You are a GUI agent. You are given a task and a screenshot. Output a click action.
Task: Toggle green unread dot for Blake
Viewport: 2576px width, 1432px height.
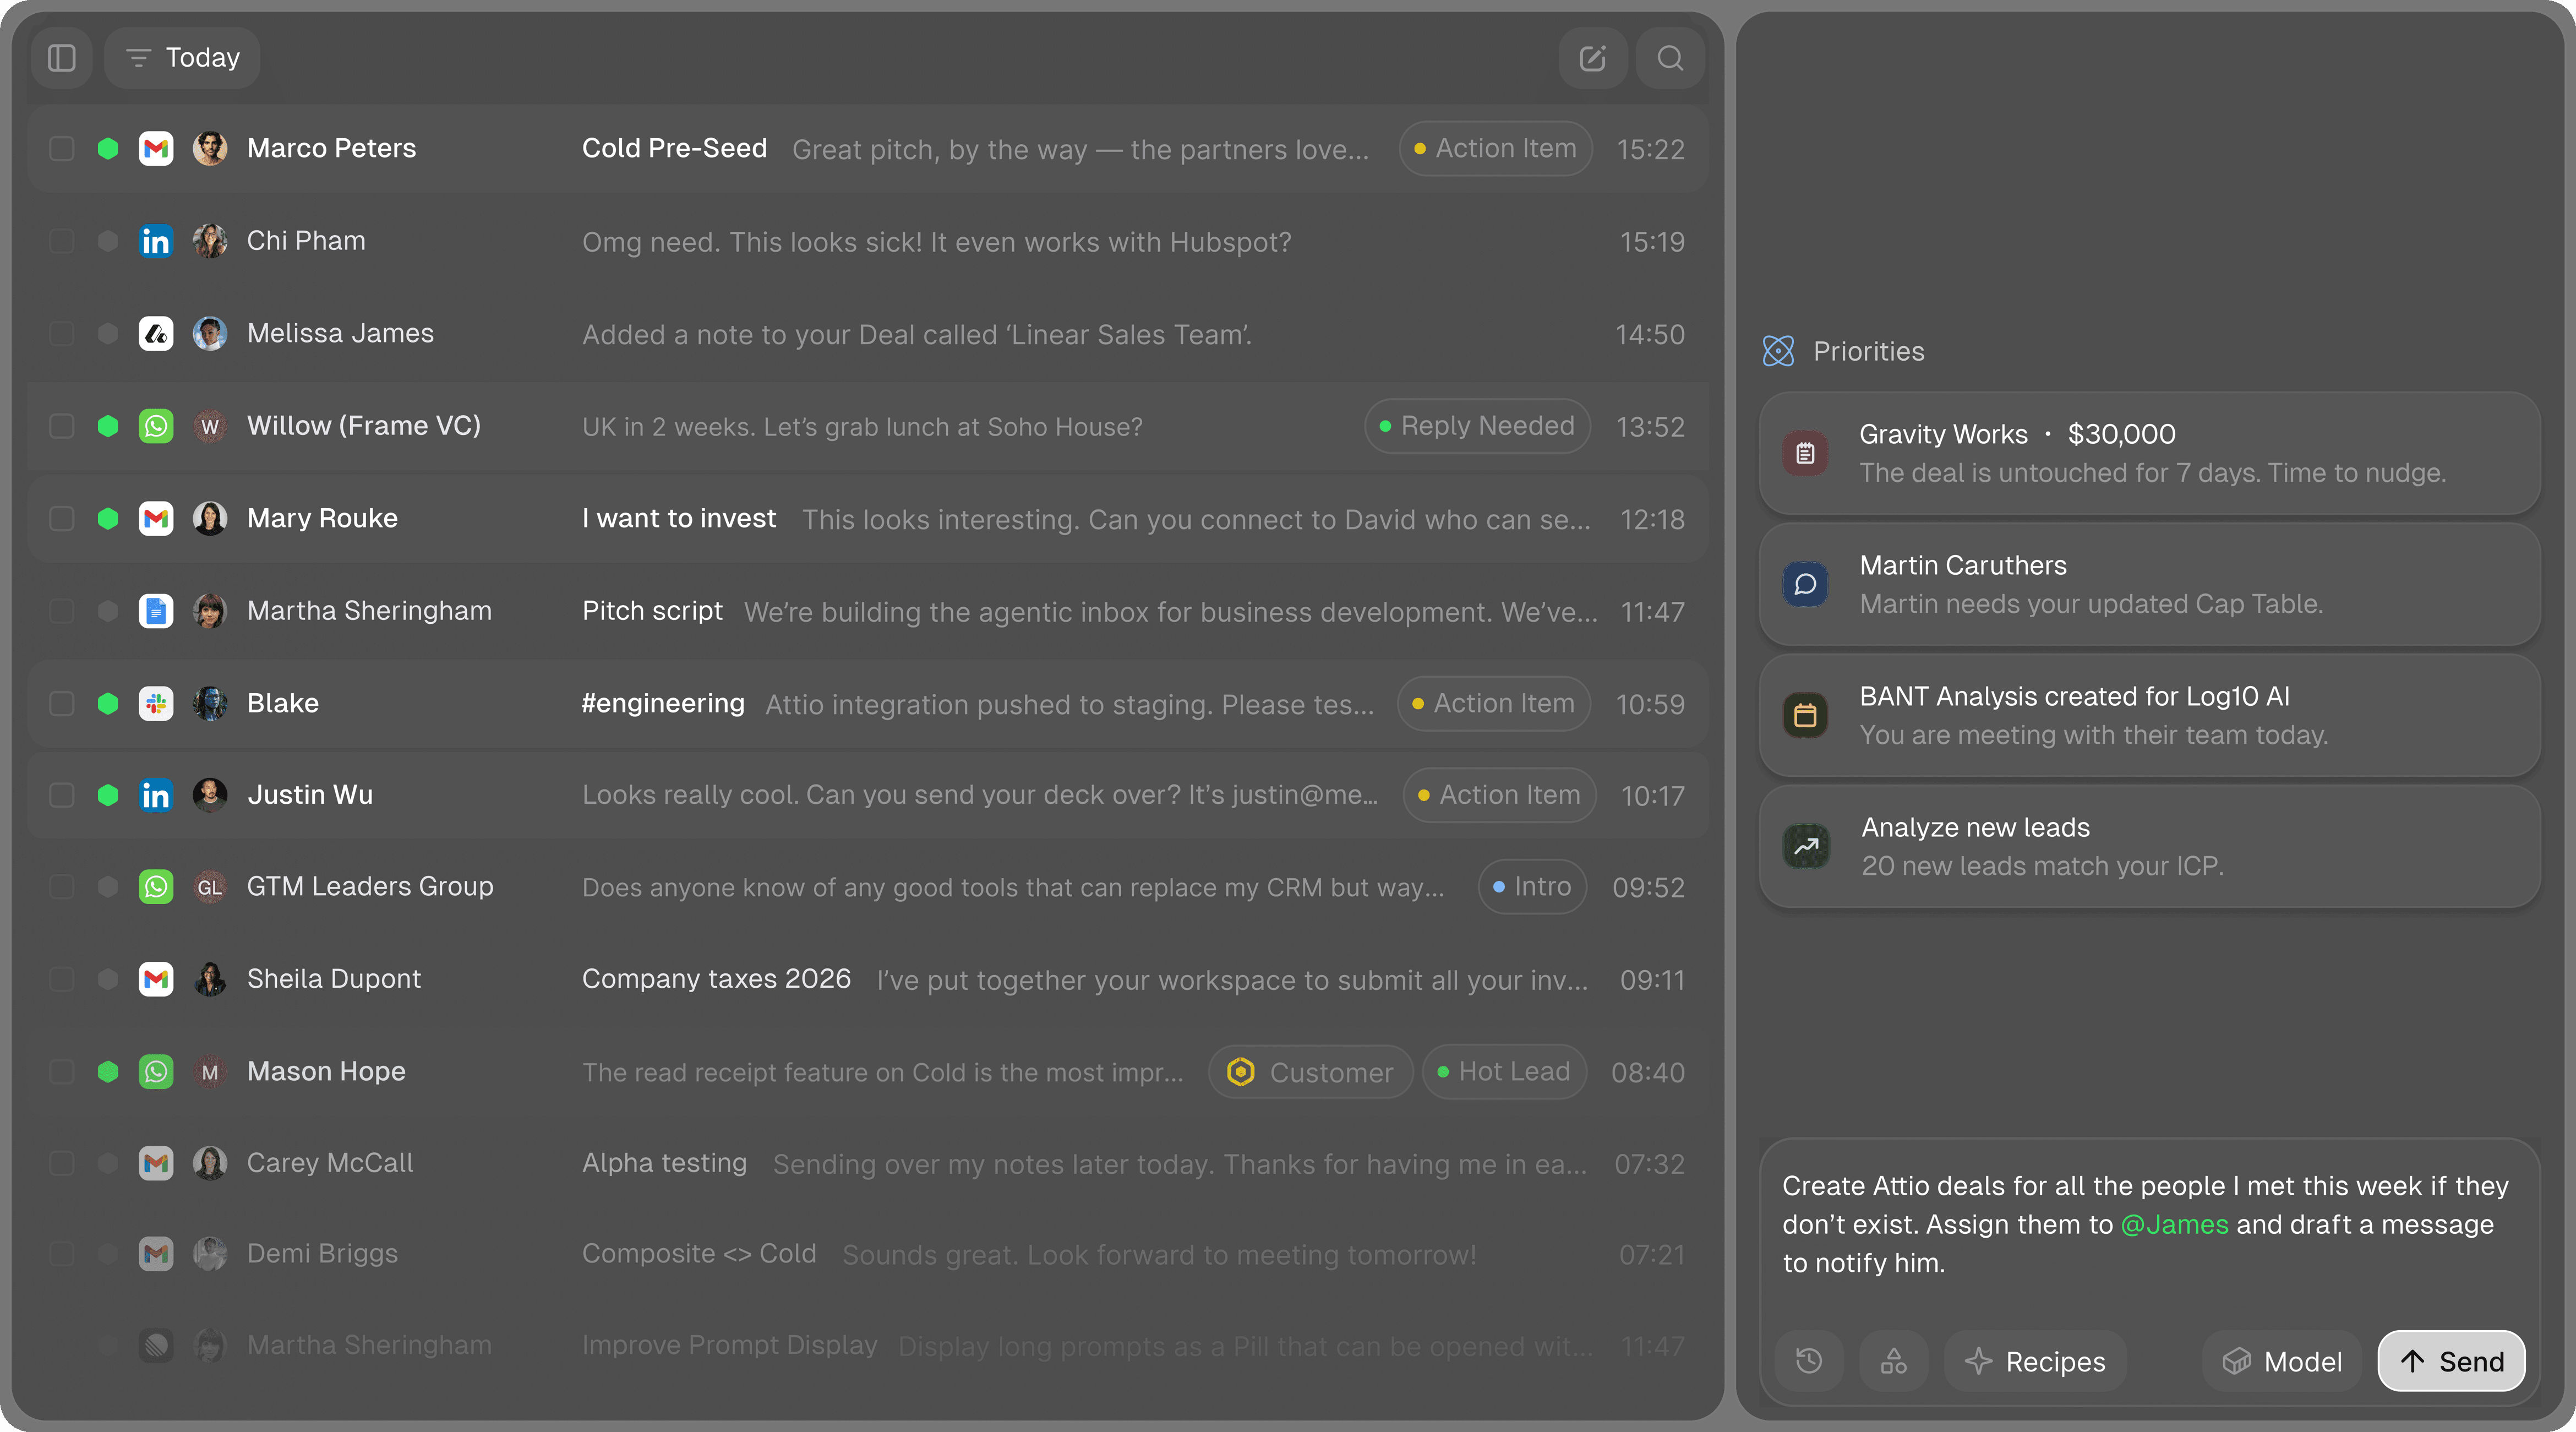(x=108, y=703)
